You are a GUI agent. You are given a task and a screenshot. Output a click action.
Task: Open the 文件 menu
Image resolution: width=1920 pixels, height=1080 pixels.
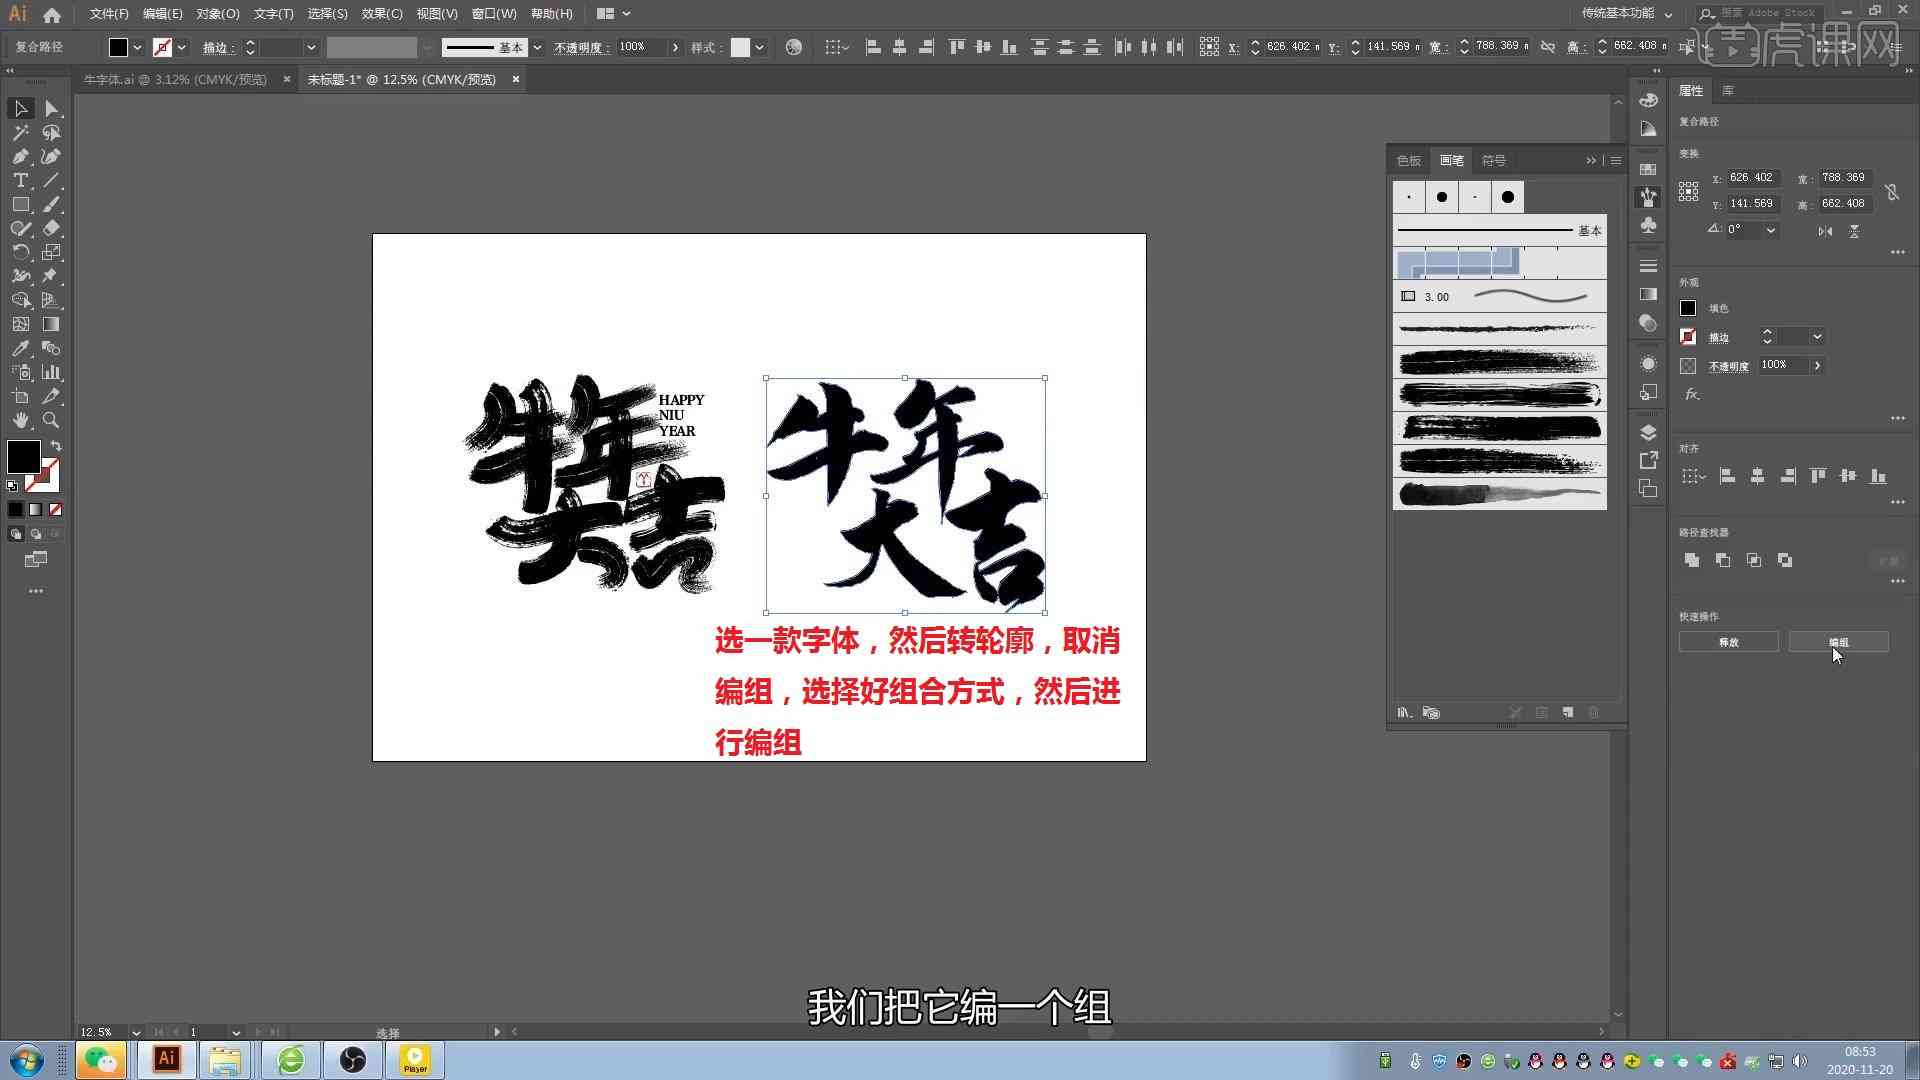tap(109, 13)
